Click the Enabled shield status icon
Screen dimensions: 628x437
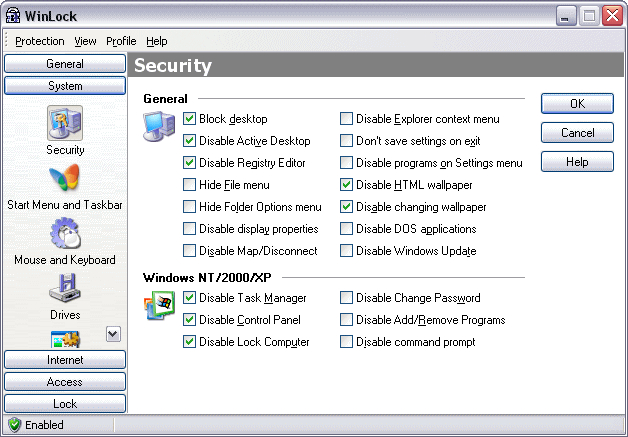[x=14, y=425]
